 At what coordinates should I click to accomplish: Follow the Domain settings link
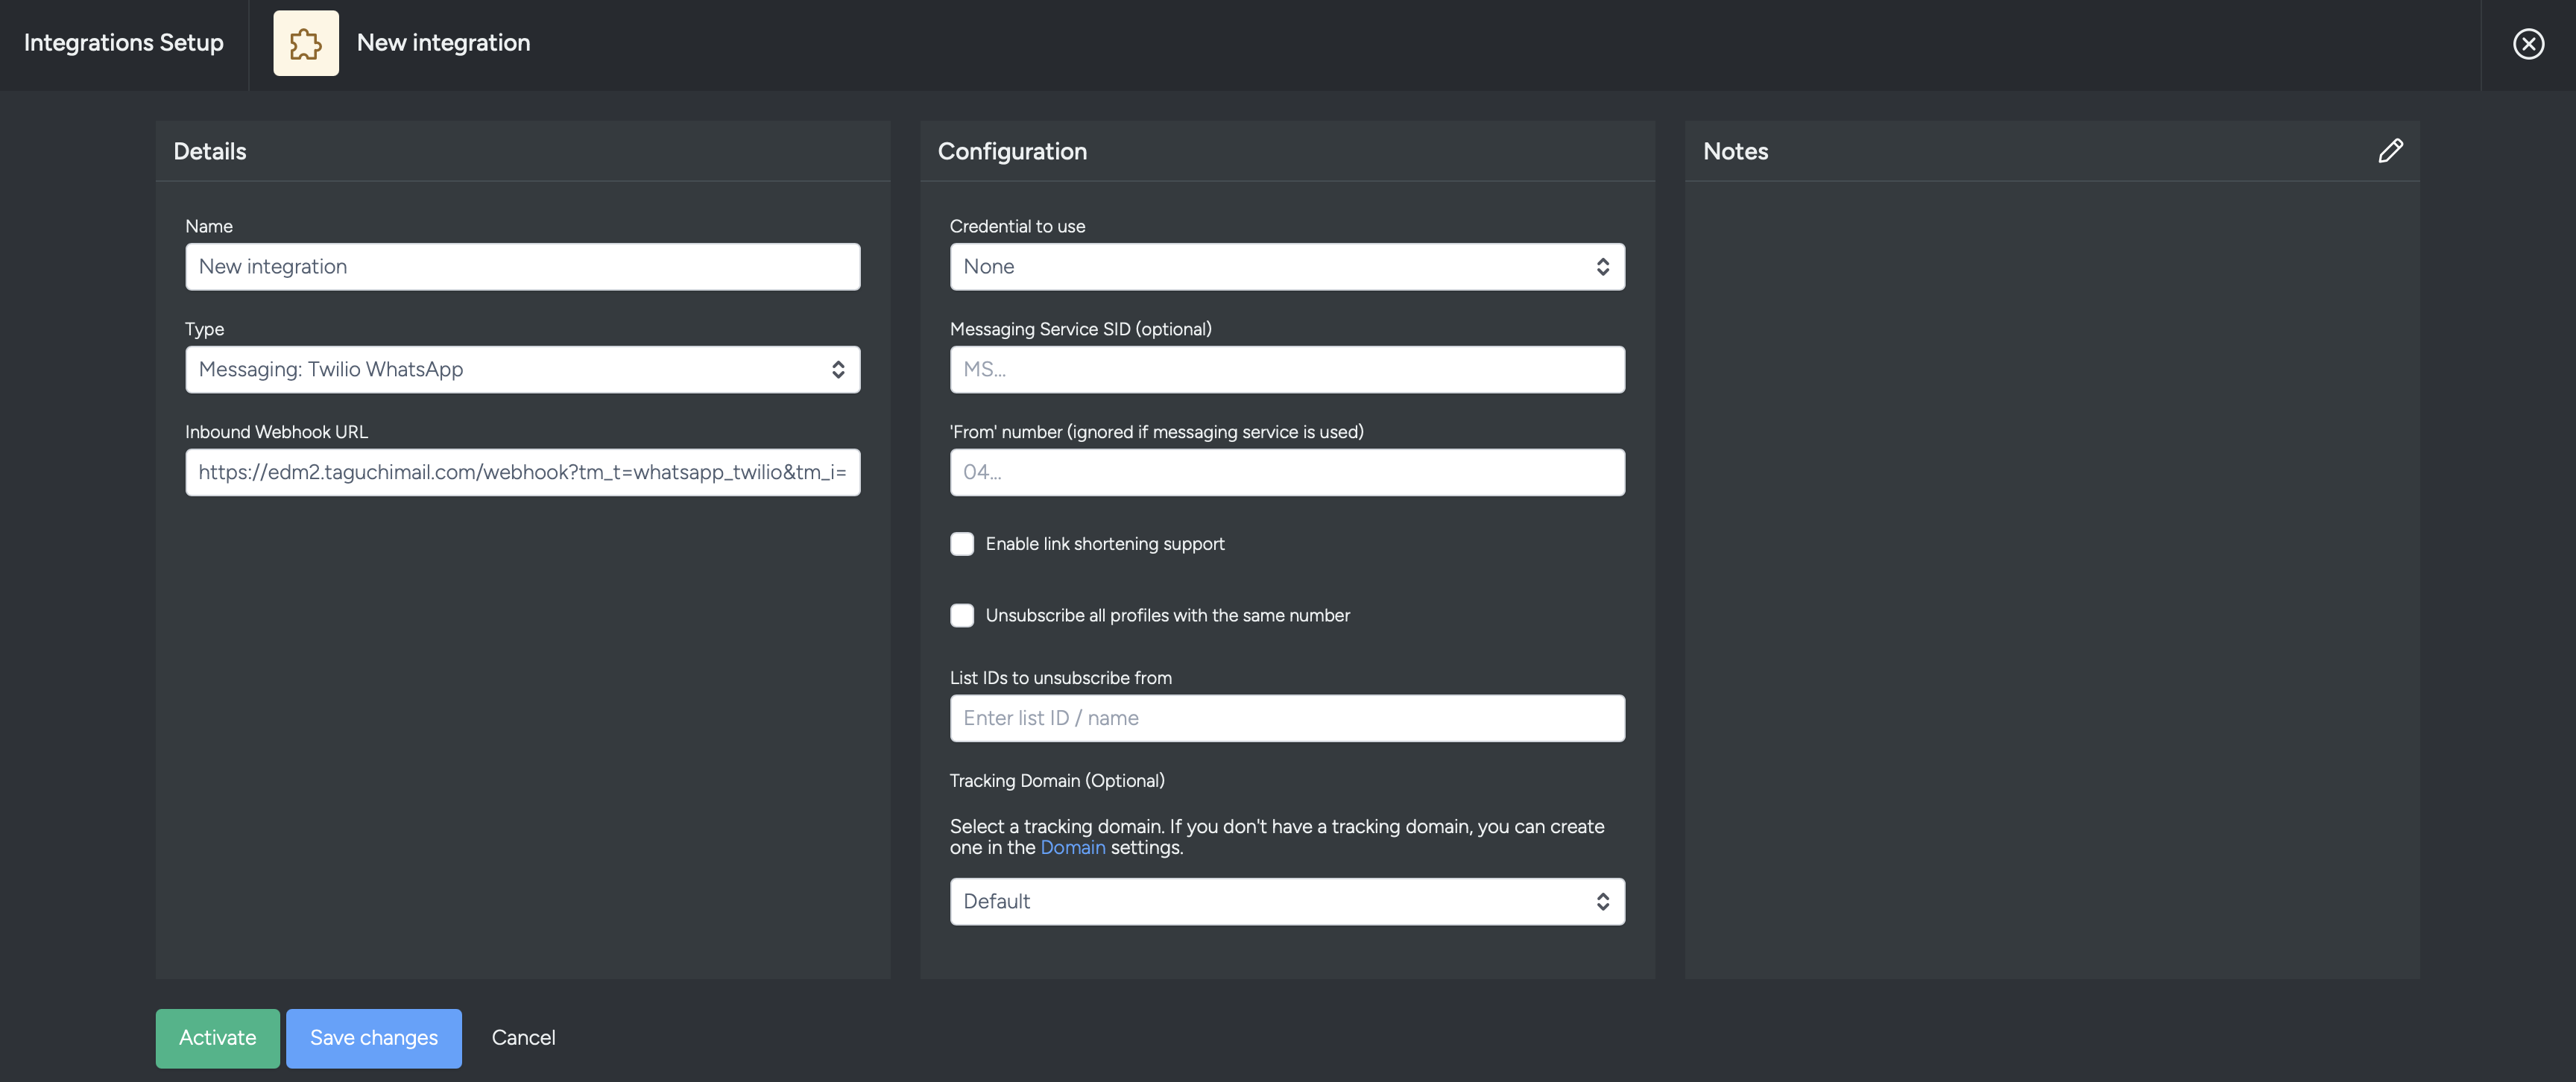click(1073, 847)
